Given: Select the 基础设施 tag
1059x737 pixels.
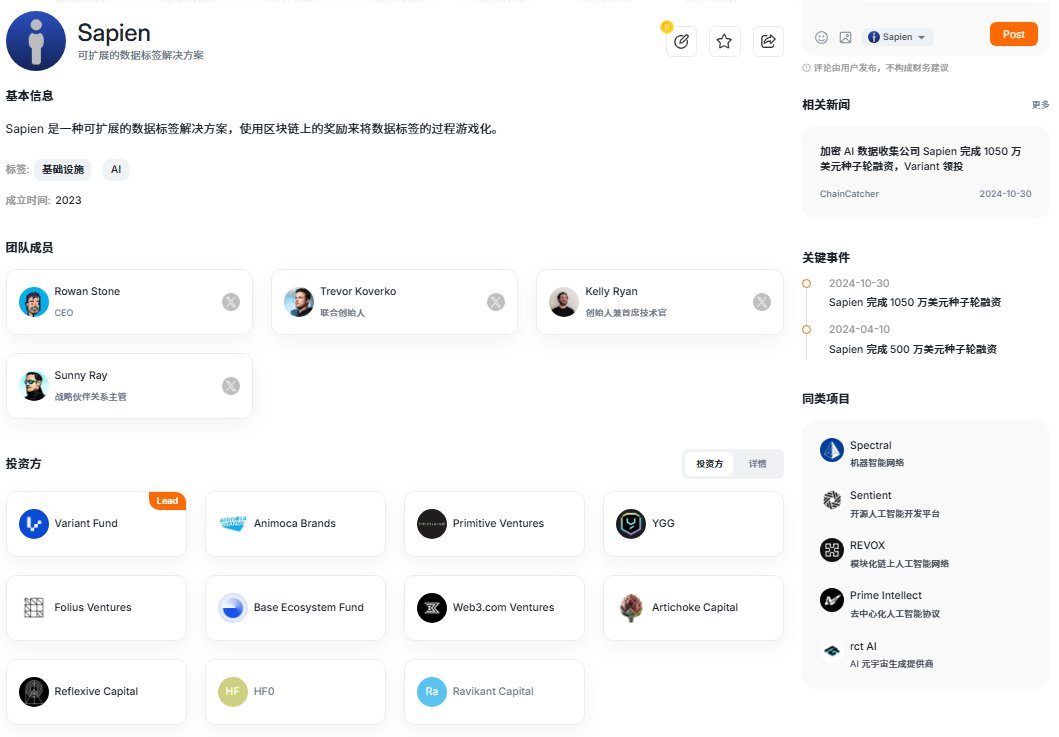Looking at the screenshot, I should point(63,170).
